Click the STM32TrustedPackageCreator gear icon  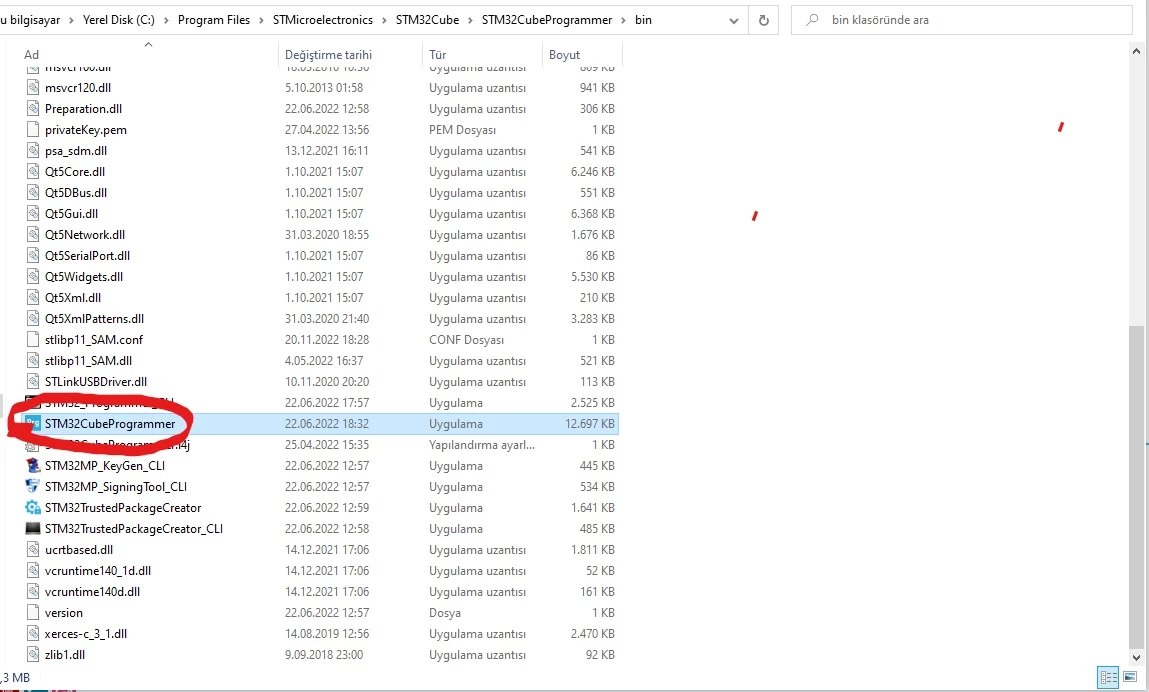point(32,507)
